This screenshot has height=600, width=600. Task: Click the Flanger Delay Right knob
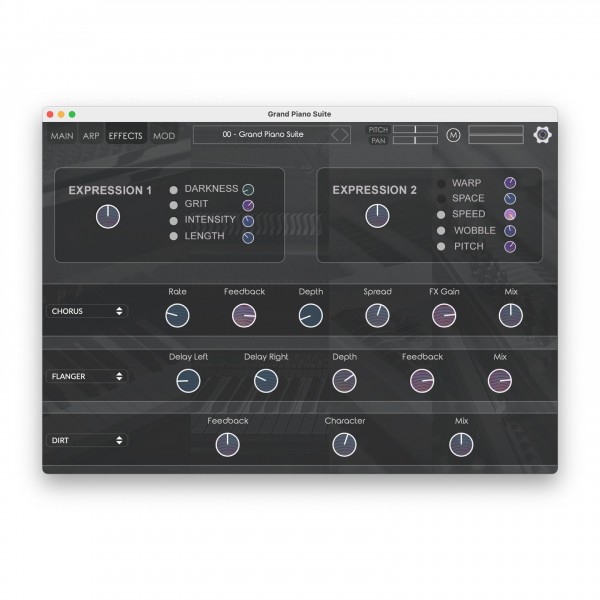click(266, 381)
